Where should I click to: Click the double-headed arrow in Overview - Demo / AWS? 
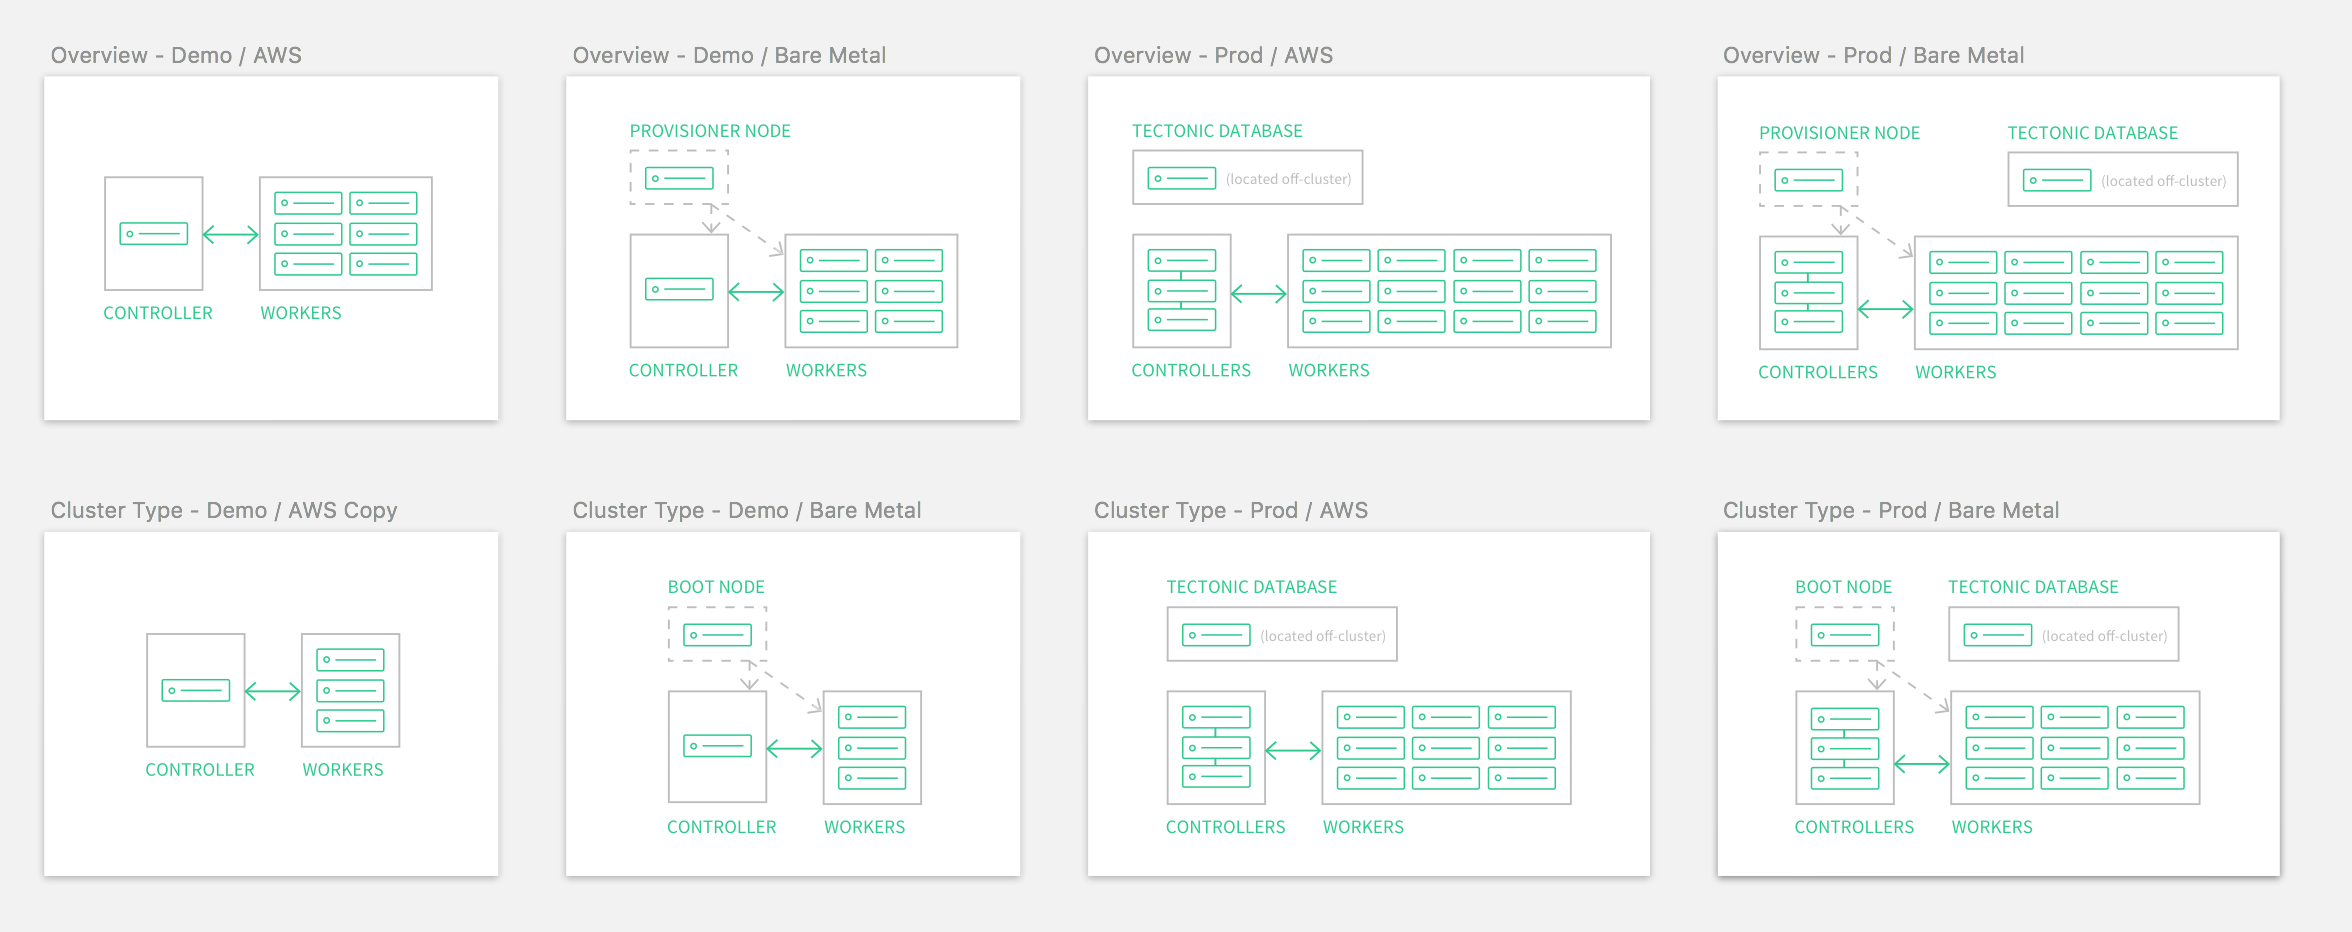(231, 235)
